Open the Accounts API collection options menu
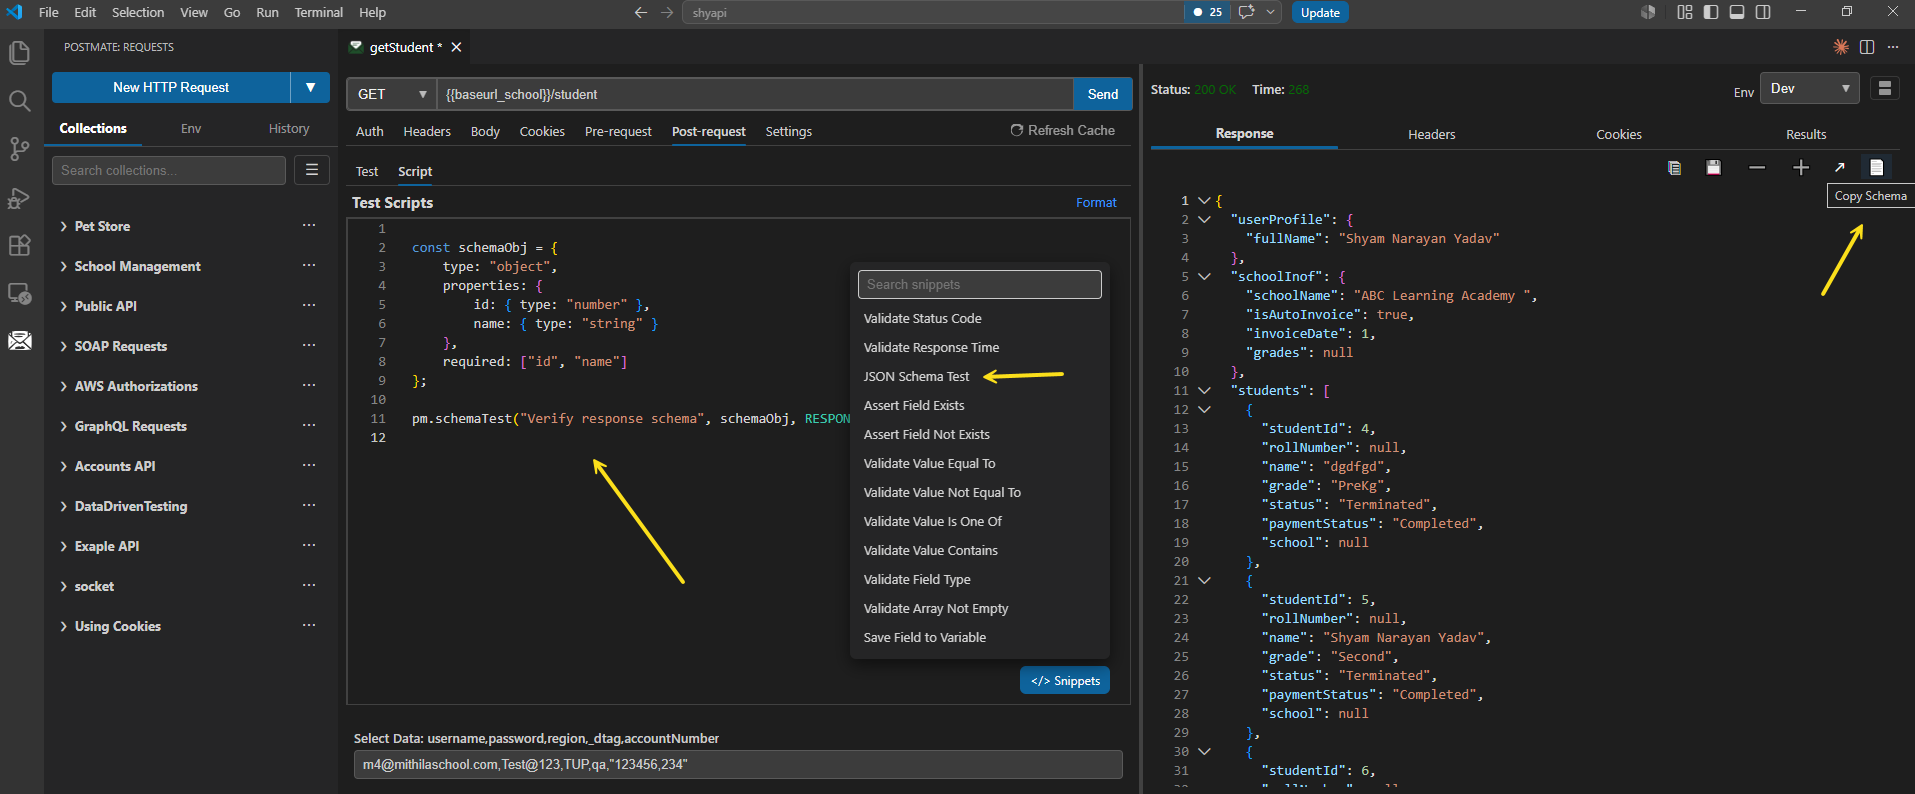 [x=309, y=466]
